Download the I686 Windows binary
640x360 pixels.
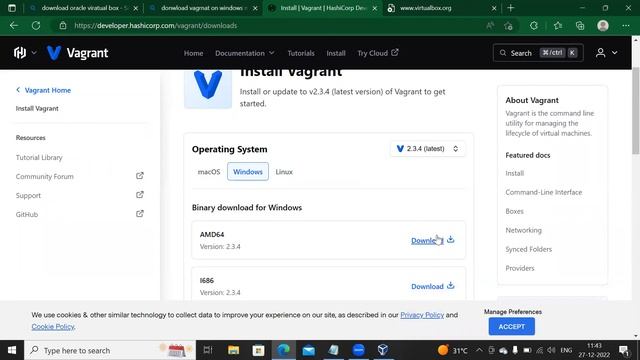[x=427, y=287]
